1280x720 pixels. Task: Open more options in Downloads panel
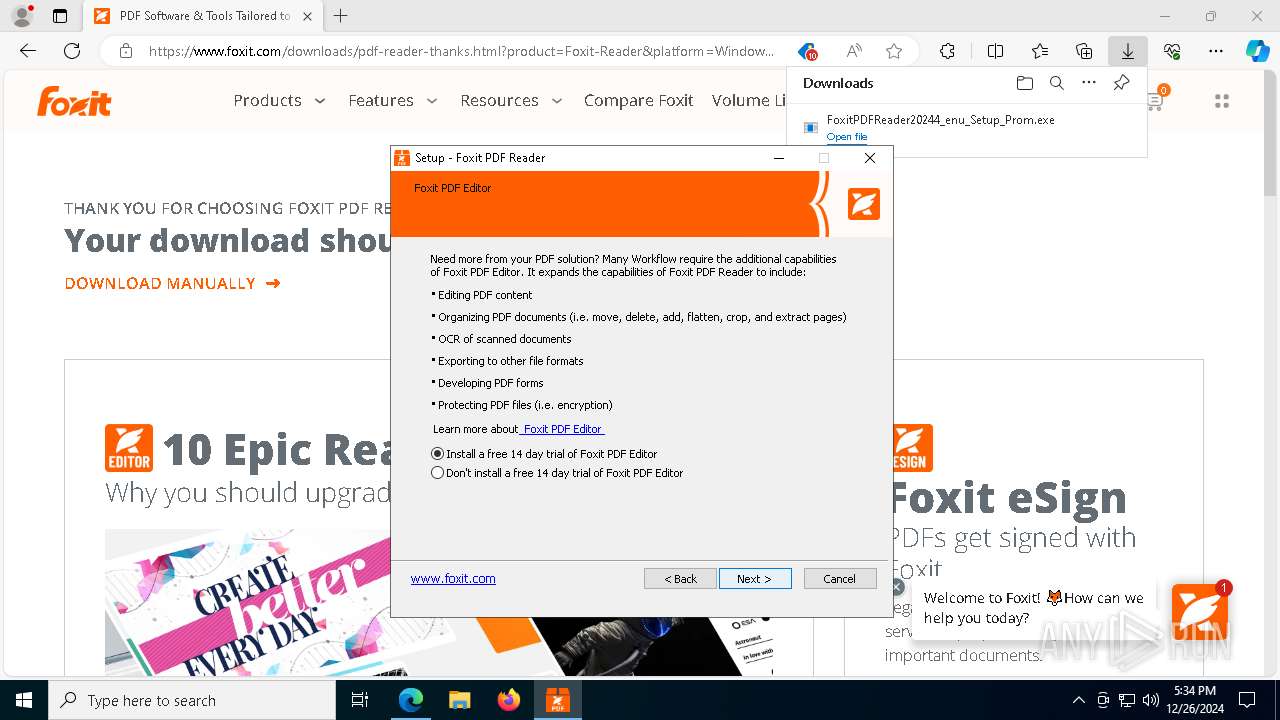(x=1089, y=83)
